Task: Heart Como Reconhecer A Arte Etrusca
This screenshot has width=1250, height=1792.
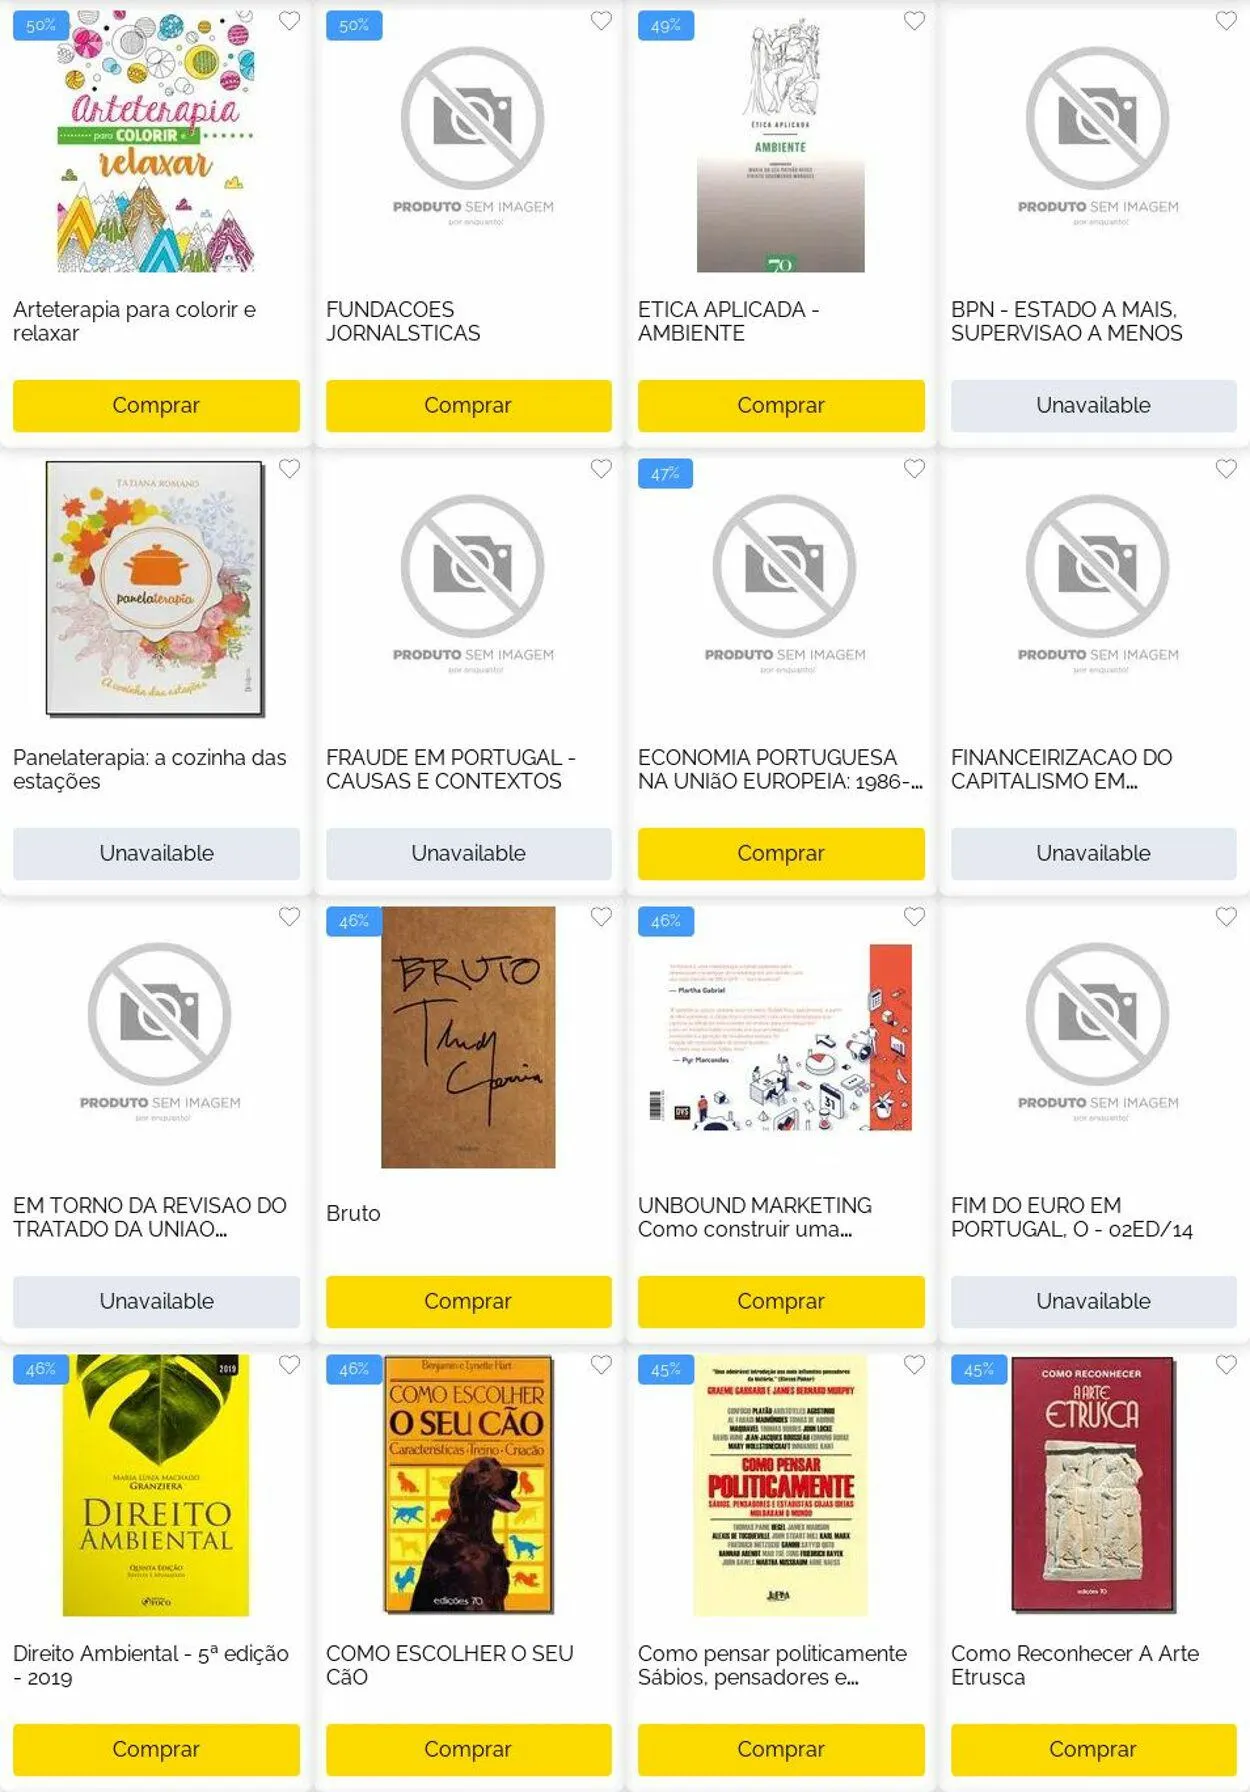Action: click(x=1226, y=1365)
